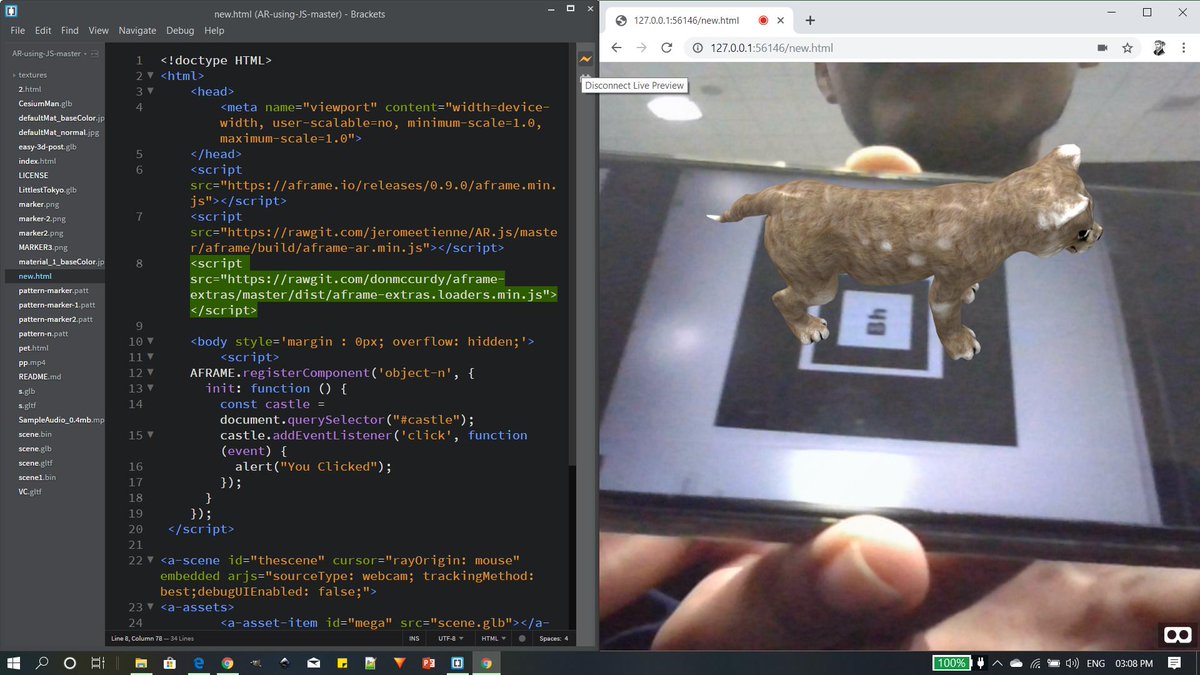The image size is (1200, 675).
Task: Open Inkscape from the taskbar
Action: click(x=283, y=662)
